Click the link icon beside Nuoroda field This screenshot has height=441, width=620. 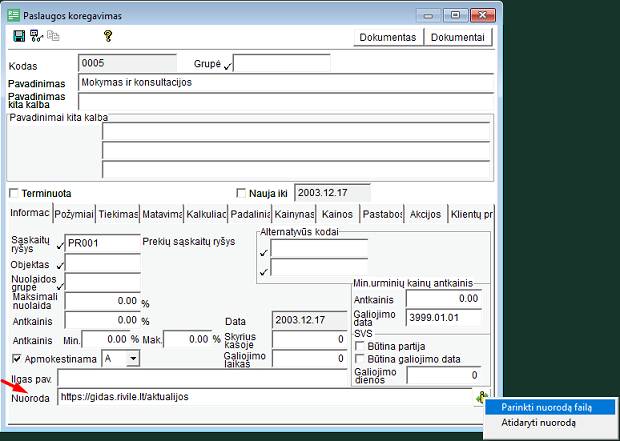point(482,397)
